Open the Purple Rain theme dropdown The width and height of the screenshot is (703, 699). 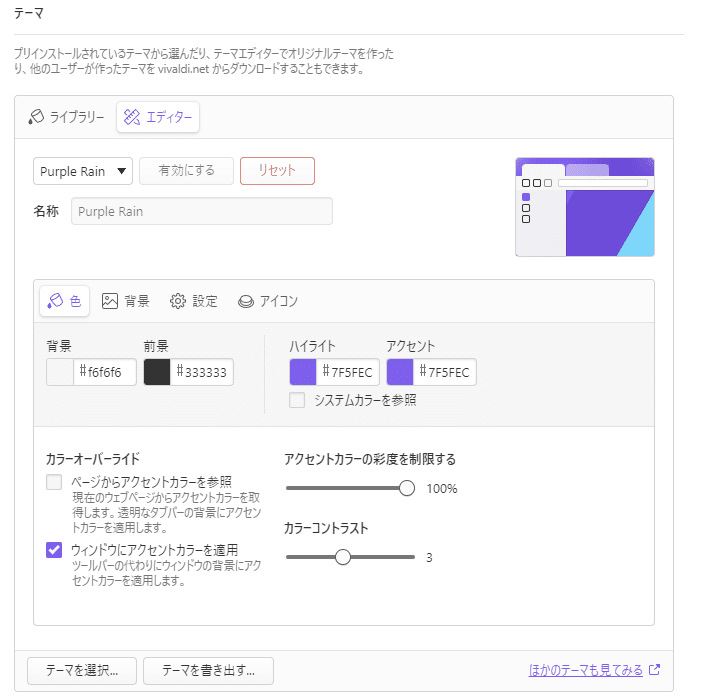coord(83,171)
